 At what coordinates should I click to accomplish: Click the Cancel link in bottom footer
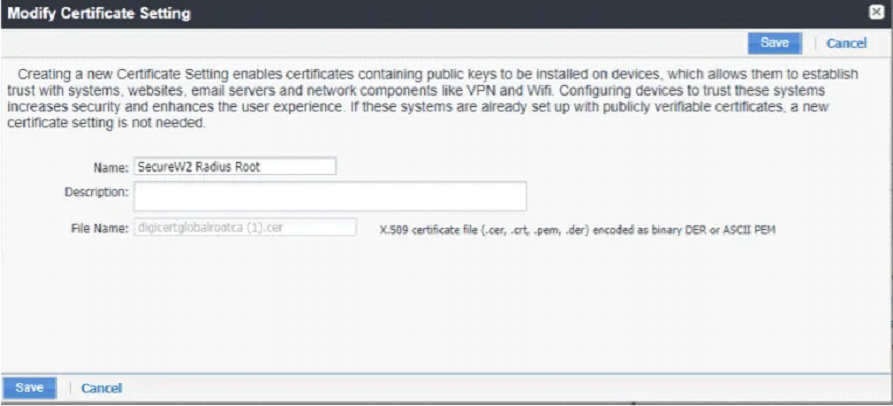[101, 388]
